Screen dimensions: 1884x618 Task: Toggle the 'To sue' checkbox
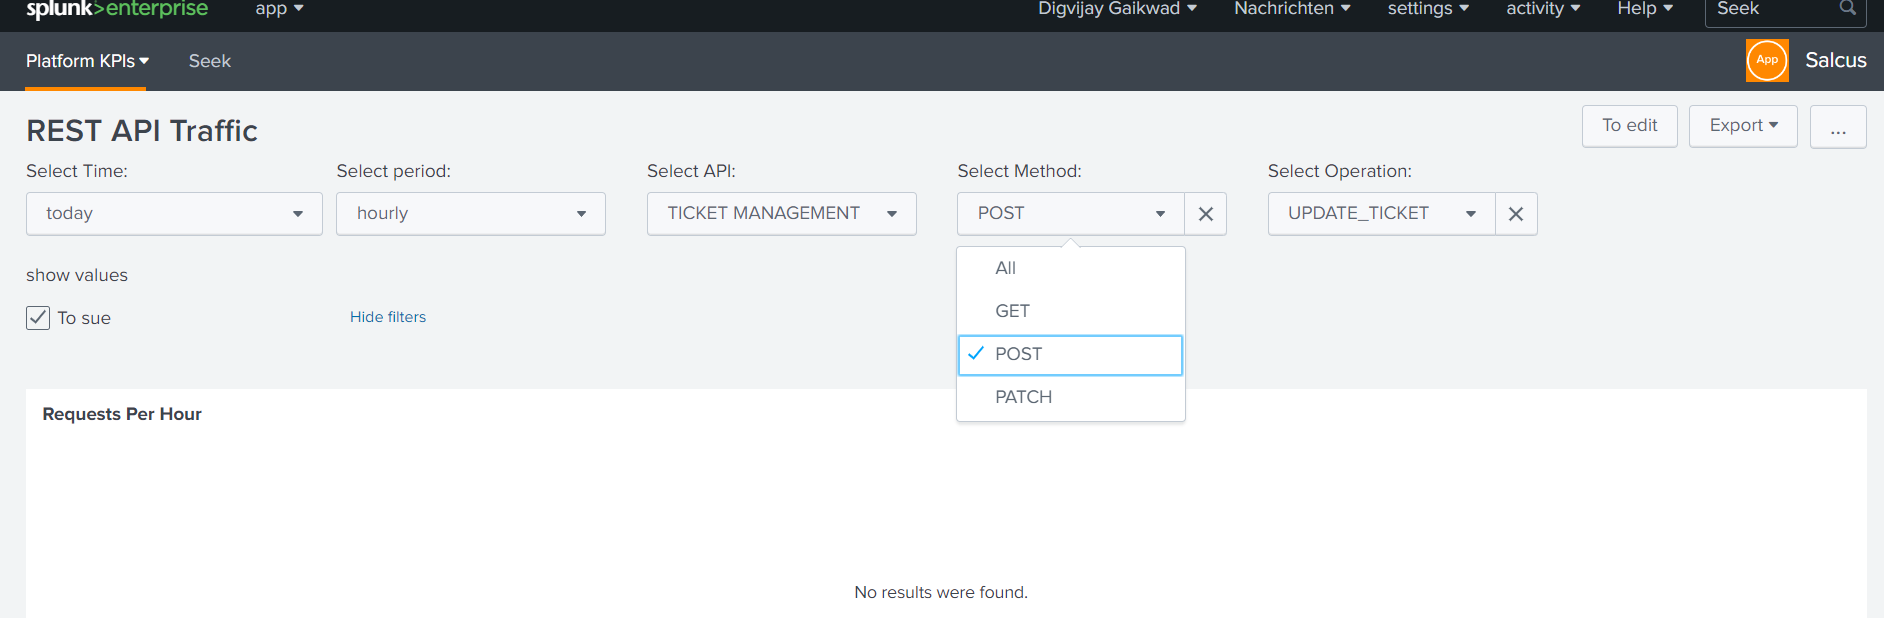click(x=38, y=318)
